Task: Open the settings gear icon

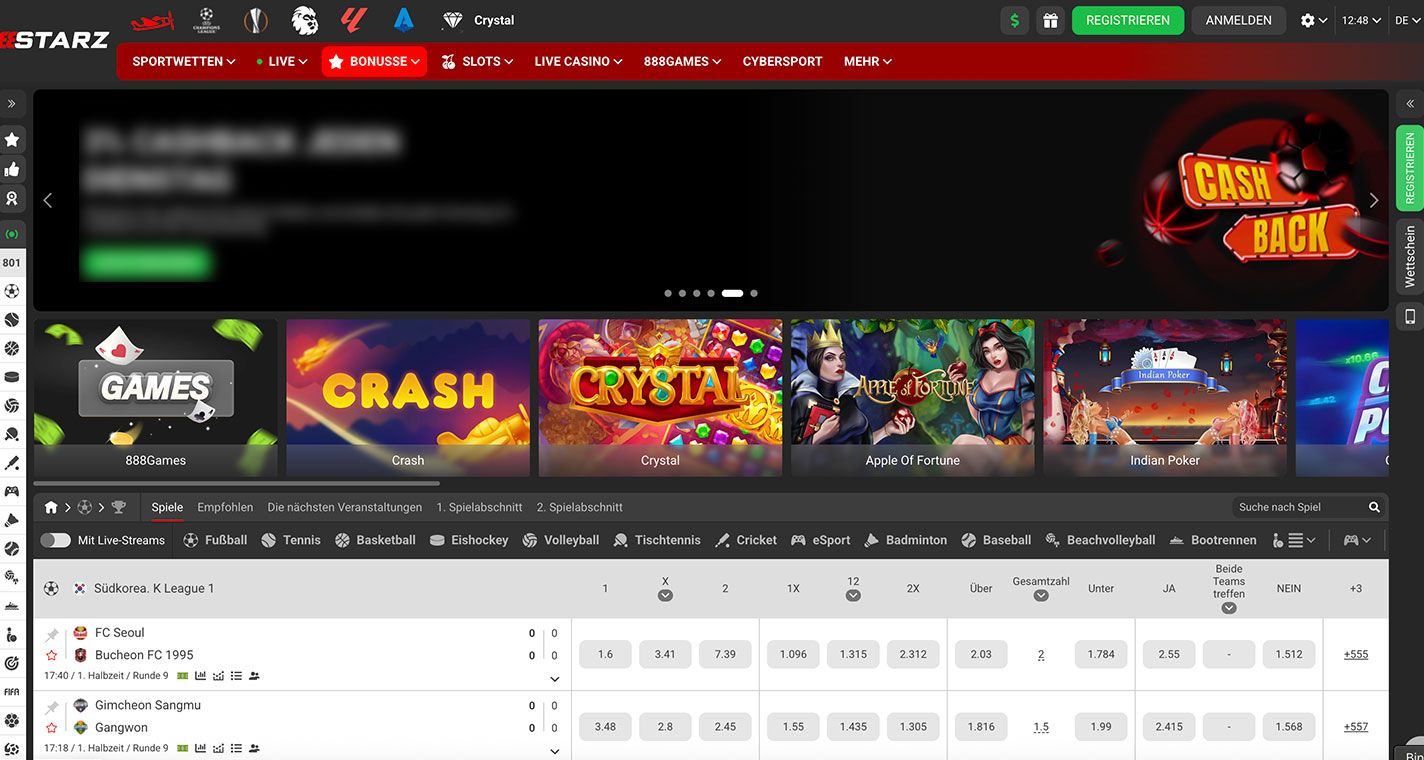Action: (x=1307, y=20)
